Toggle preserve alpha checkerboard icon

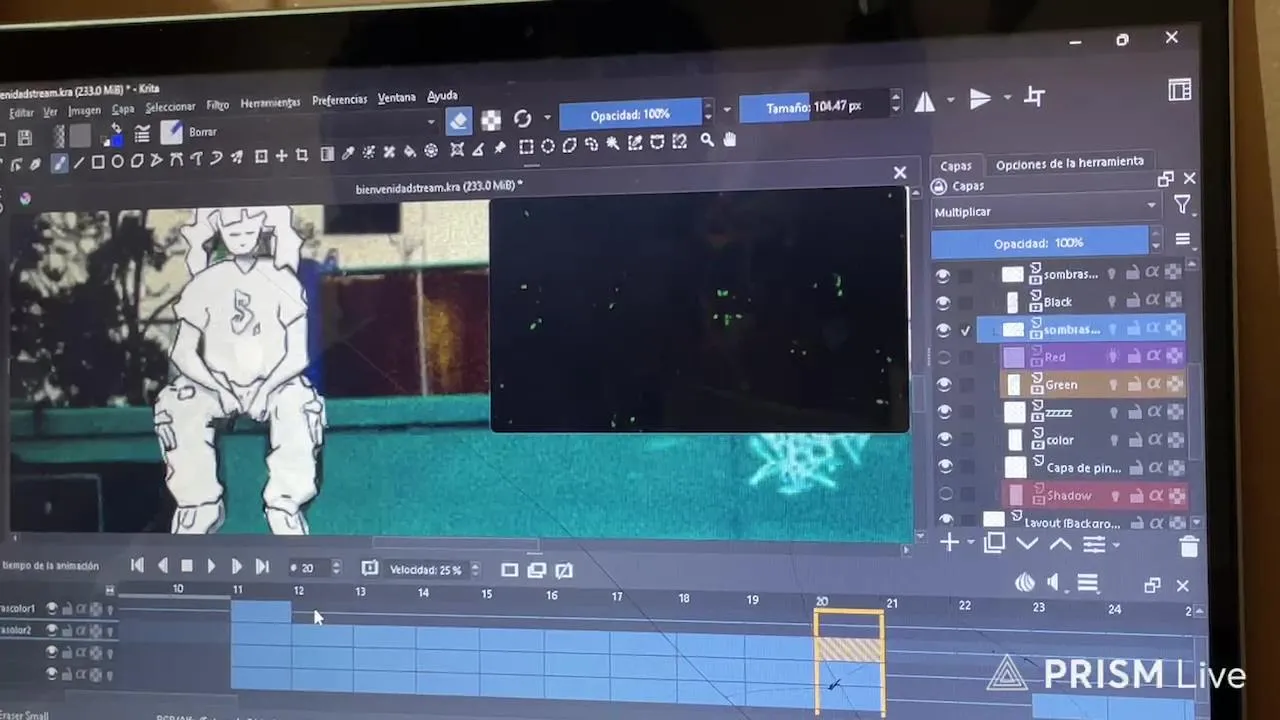coord(491,120)
